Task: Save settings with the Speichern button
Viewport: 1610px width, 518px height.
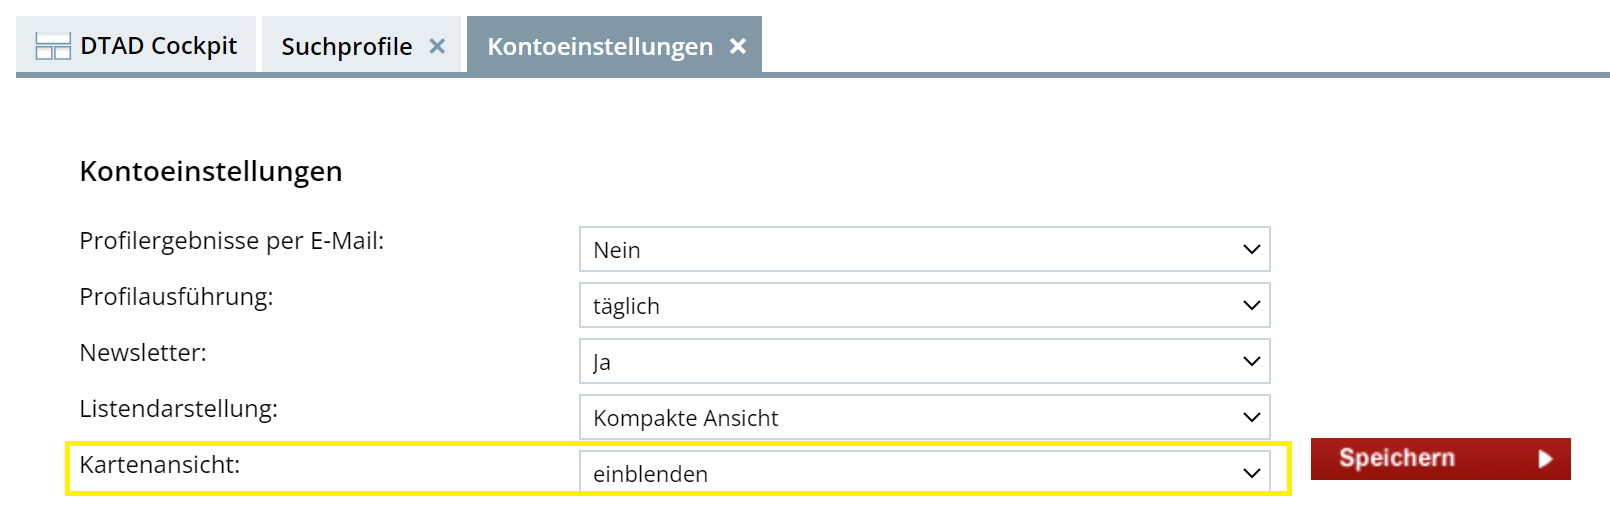Action: pyautogui.click(x=1440, y=459)
